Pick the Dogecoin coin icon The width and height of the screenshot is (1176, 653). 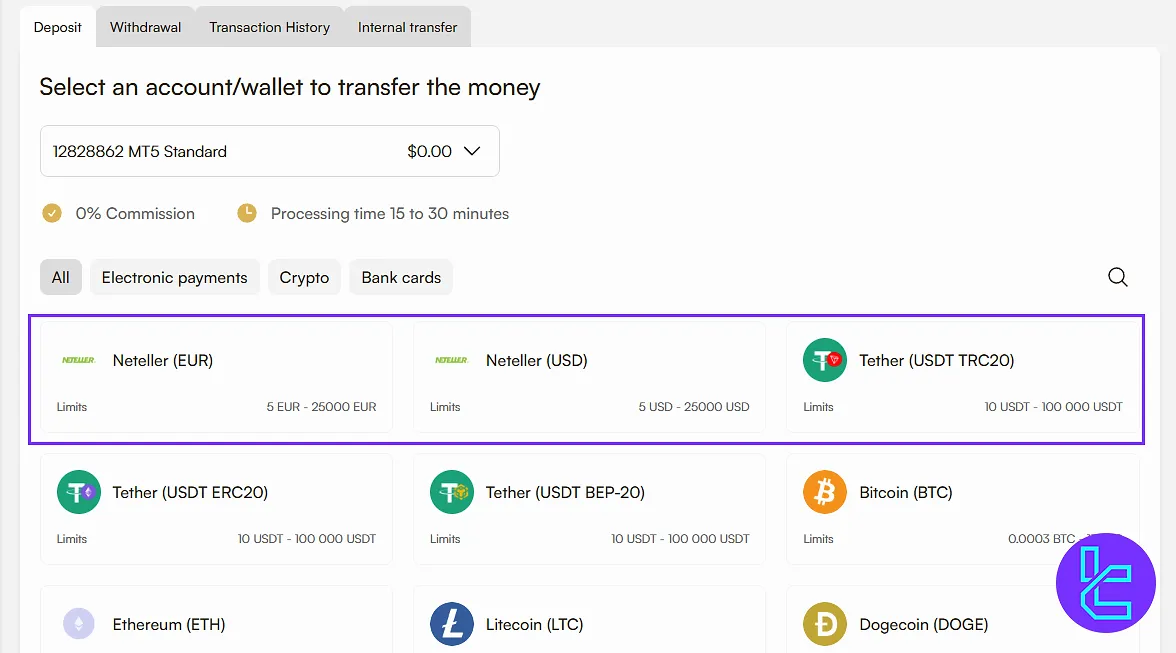[825, 624]
